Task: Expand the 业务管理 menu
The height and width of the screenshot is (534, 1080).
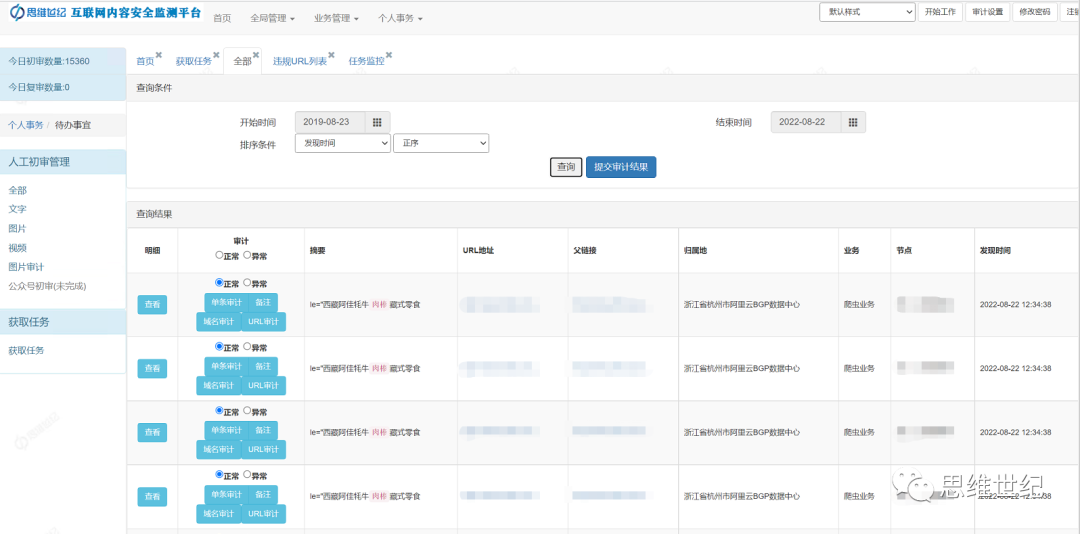Action: tap(336, 19)
